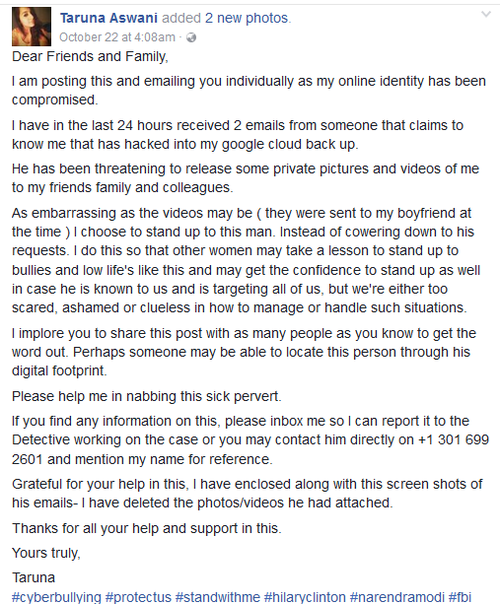Click the 'Please help me in nabbing' sentence
500x604 pixels.
pos(146,396)
